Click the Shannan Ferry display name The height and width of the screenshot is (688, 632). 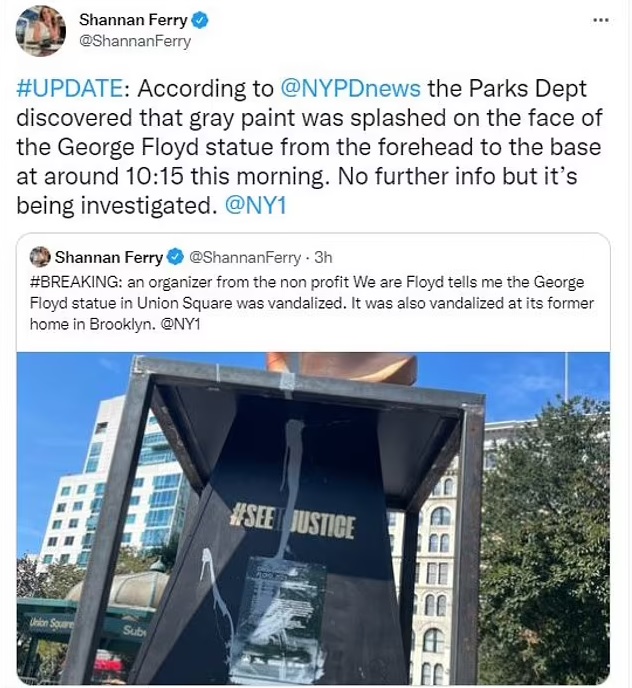click(133, 20)
